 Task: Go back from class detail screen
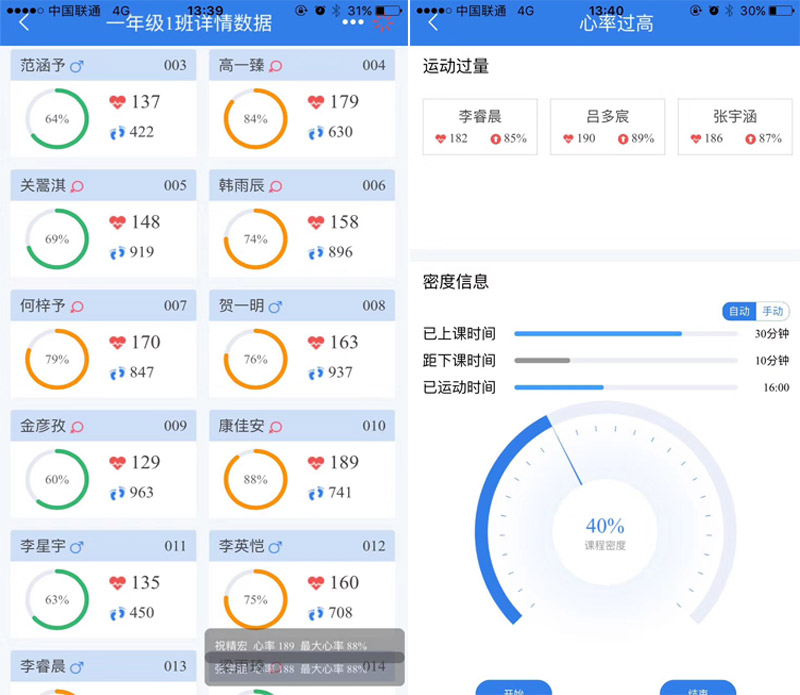[24, 22]
